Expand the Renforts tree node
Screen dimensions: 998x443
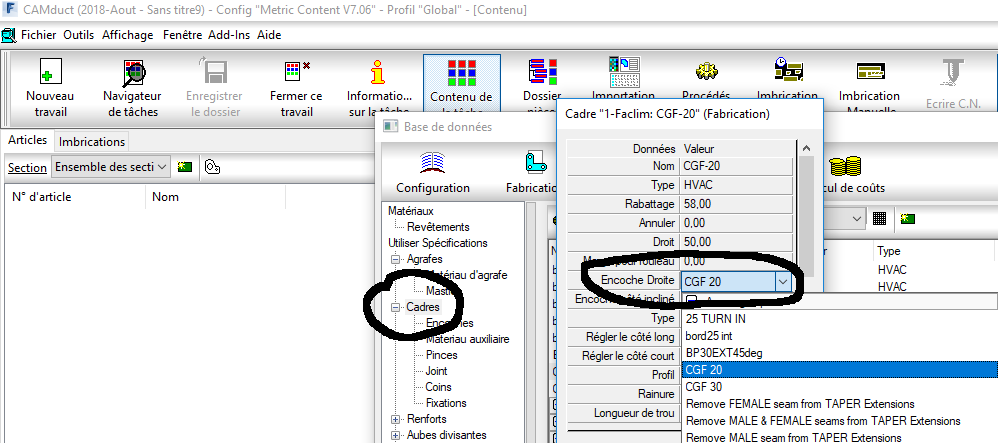(x=395, y=419)
